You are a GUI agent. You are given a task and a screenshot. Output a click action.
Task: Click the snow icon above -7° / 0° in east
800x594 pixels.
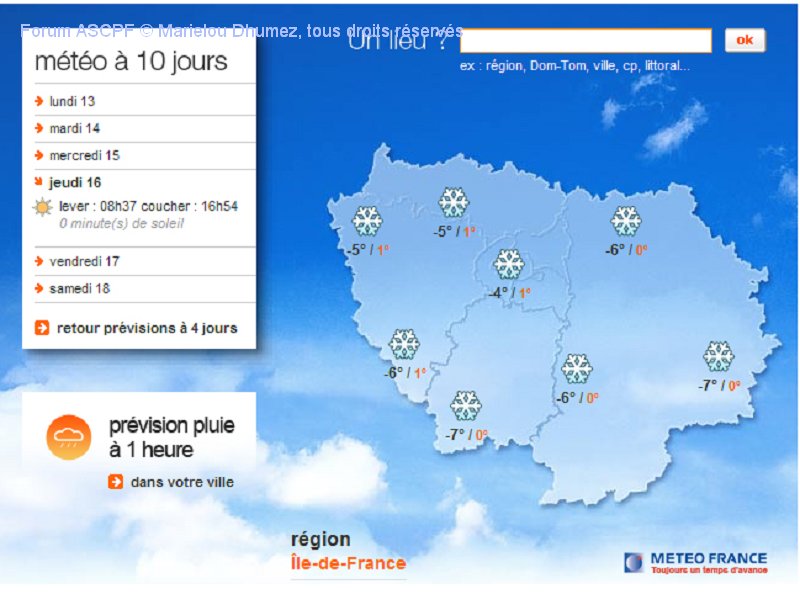pos(718,356)
